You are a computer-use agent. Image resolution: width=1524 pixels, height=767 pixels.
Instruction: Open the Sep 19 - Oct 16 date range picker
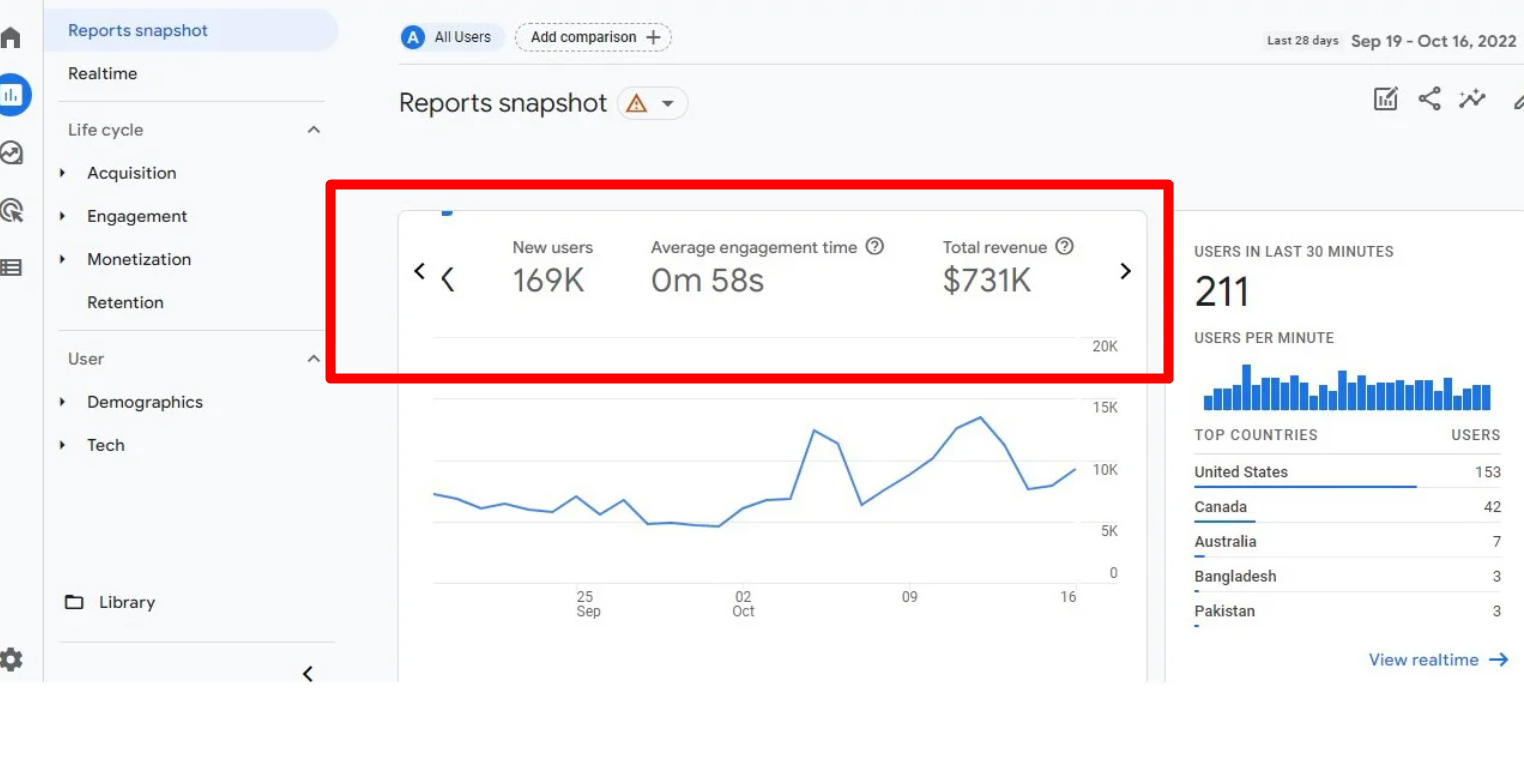pyautogui.click(x=1432, y=41)
